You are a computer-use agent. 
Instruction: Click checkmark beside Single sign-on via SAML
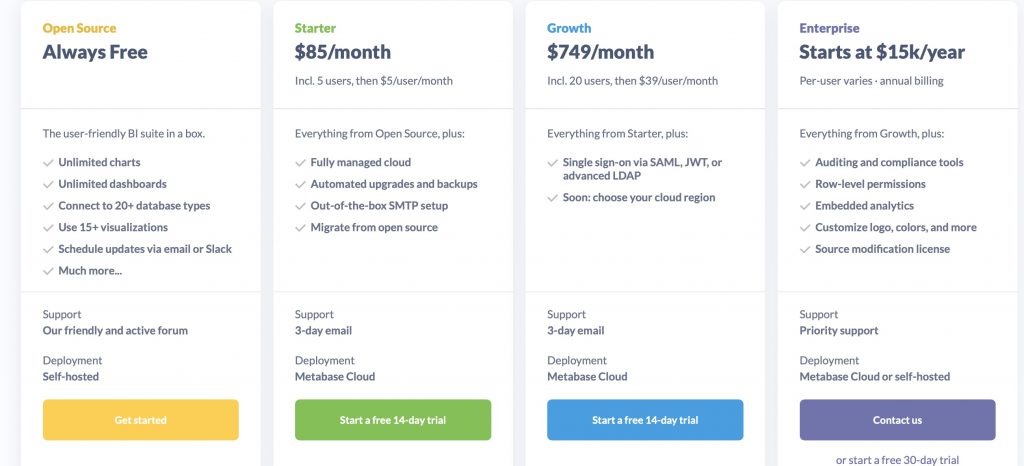(553, 162)
